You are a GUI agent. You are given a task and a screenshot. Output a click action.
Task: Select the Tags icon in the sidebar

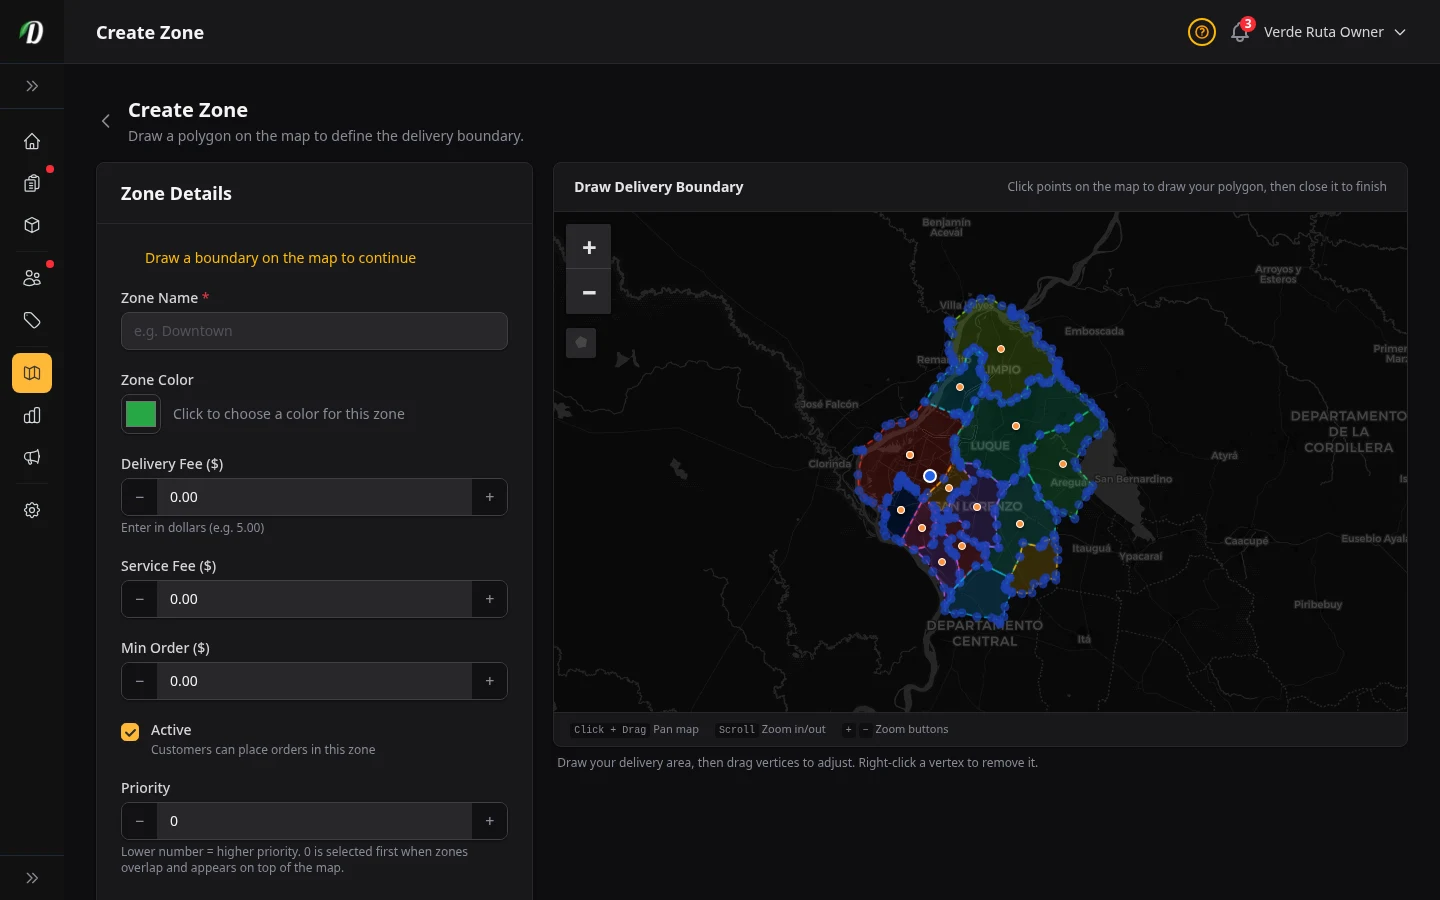pyautogui.click(x=32, y=320)
